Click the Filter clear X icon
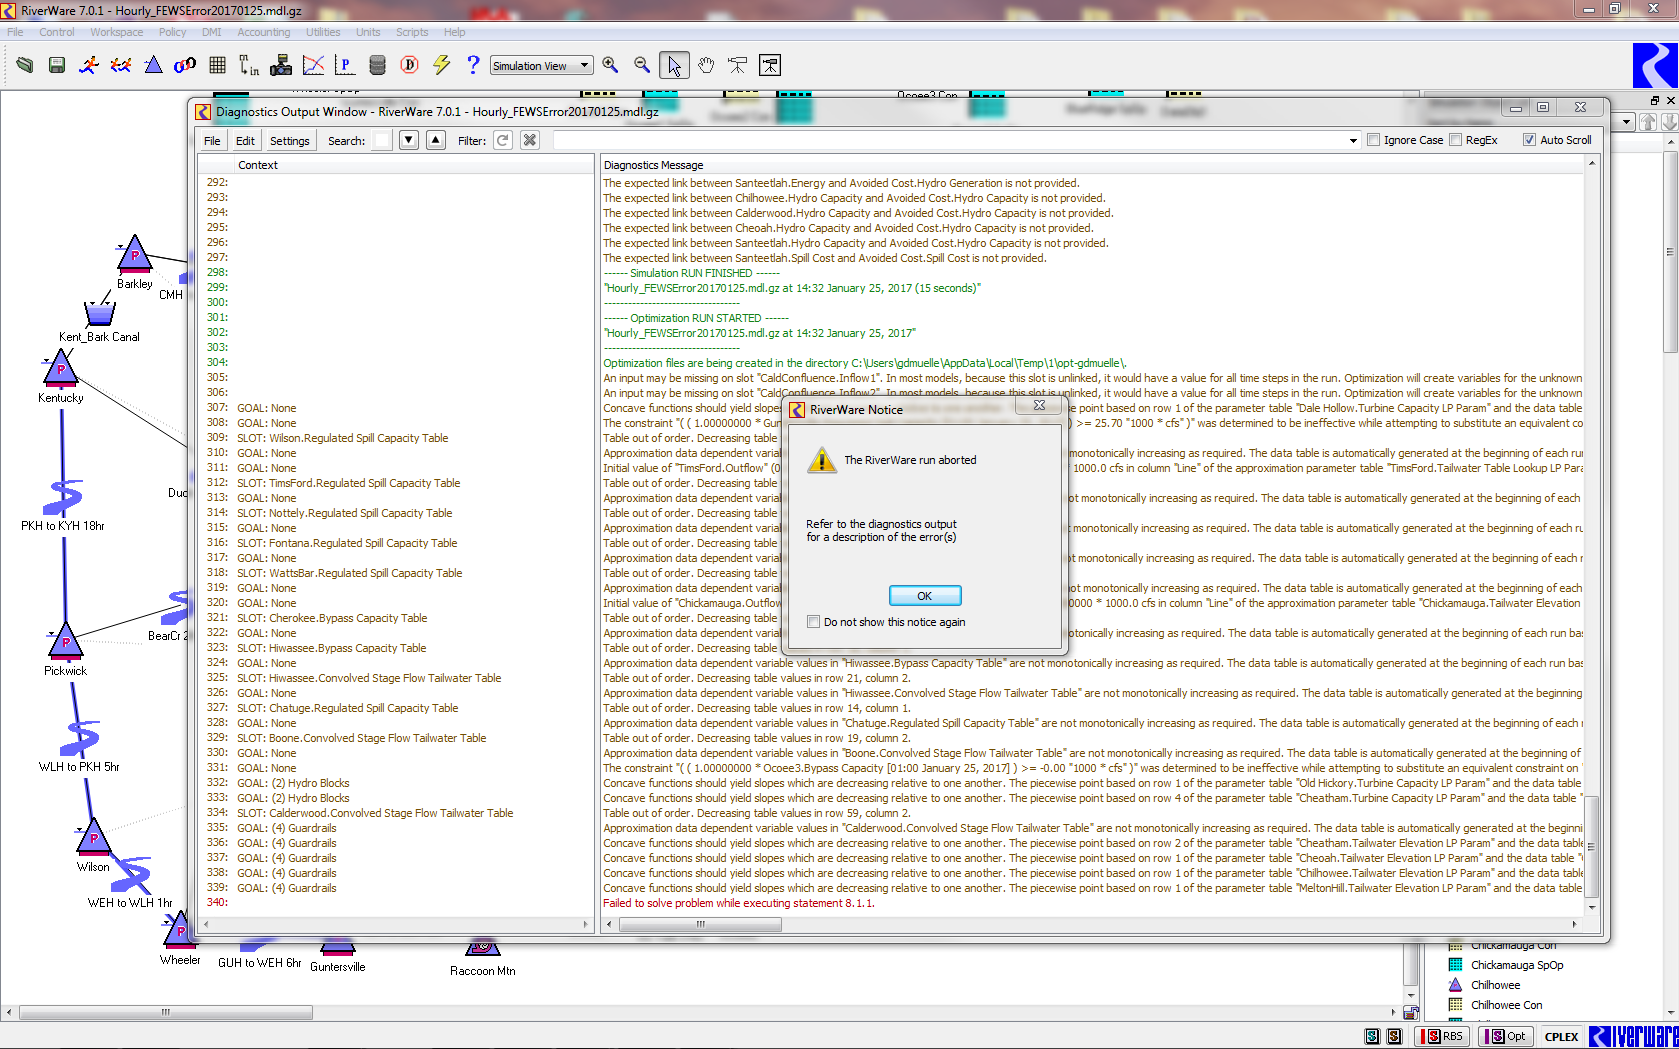 (x=530, y=140)
